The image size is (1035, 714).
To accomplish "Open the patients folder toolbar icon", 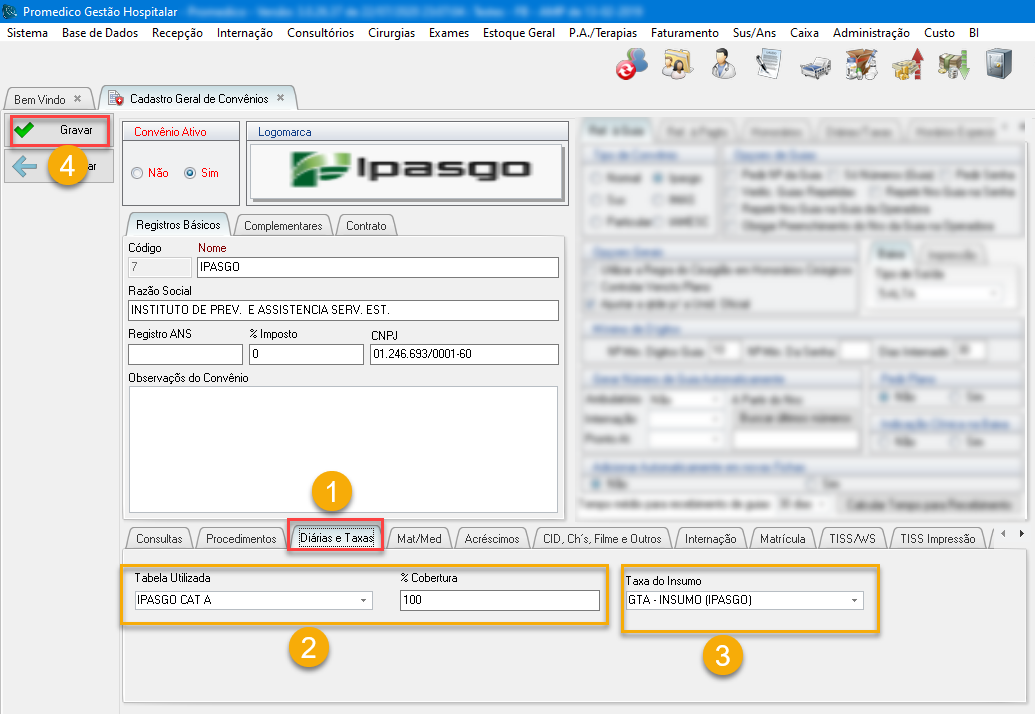I will pyautogui.click(x=677, y=65).
